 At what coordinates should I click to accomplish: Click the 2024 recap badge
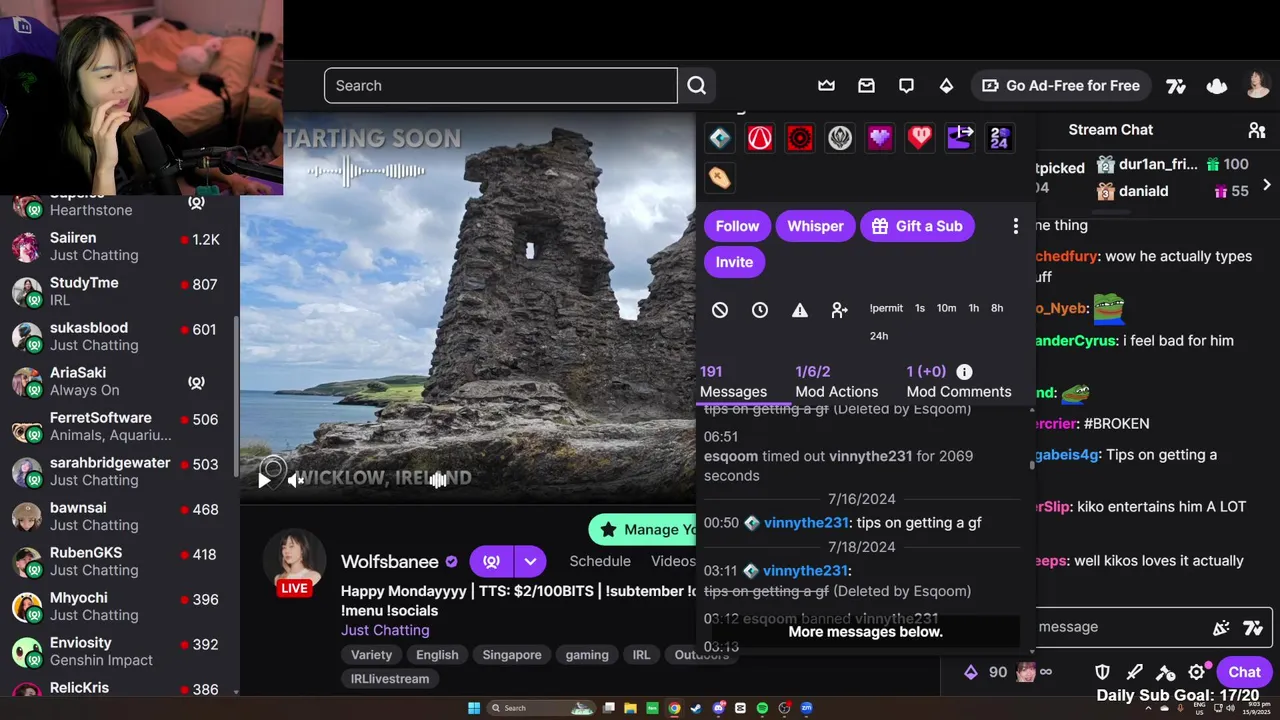pyautogui.click(x=1000, y=138)
